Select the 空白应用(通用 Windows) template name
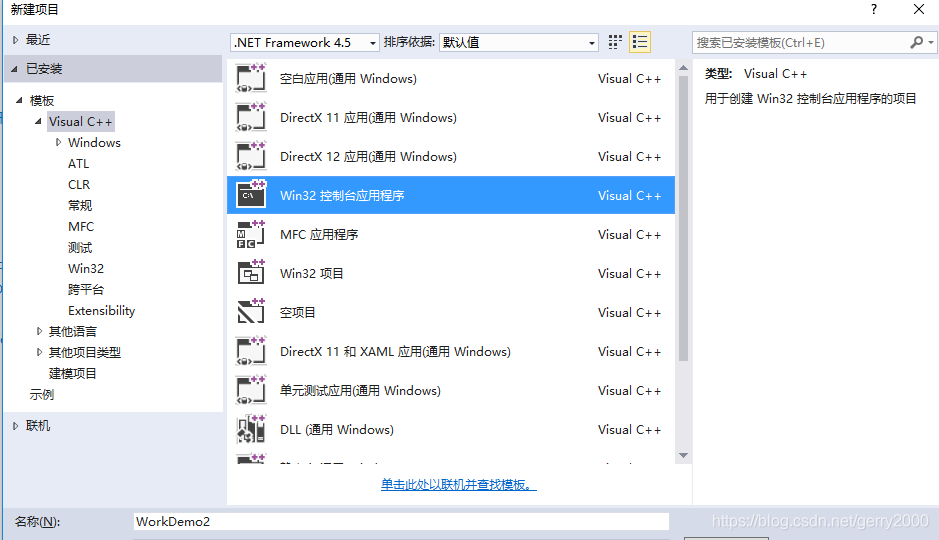Viewport: 939px width, 540px height. coord(348,78)
